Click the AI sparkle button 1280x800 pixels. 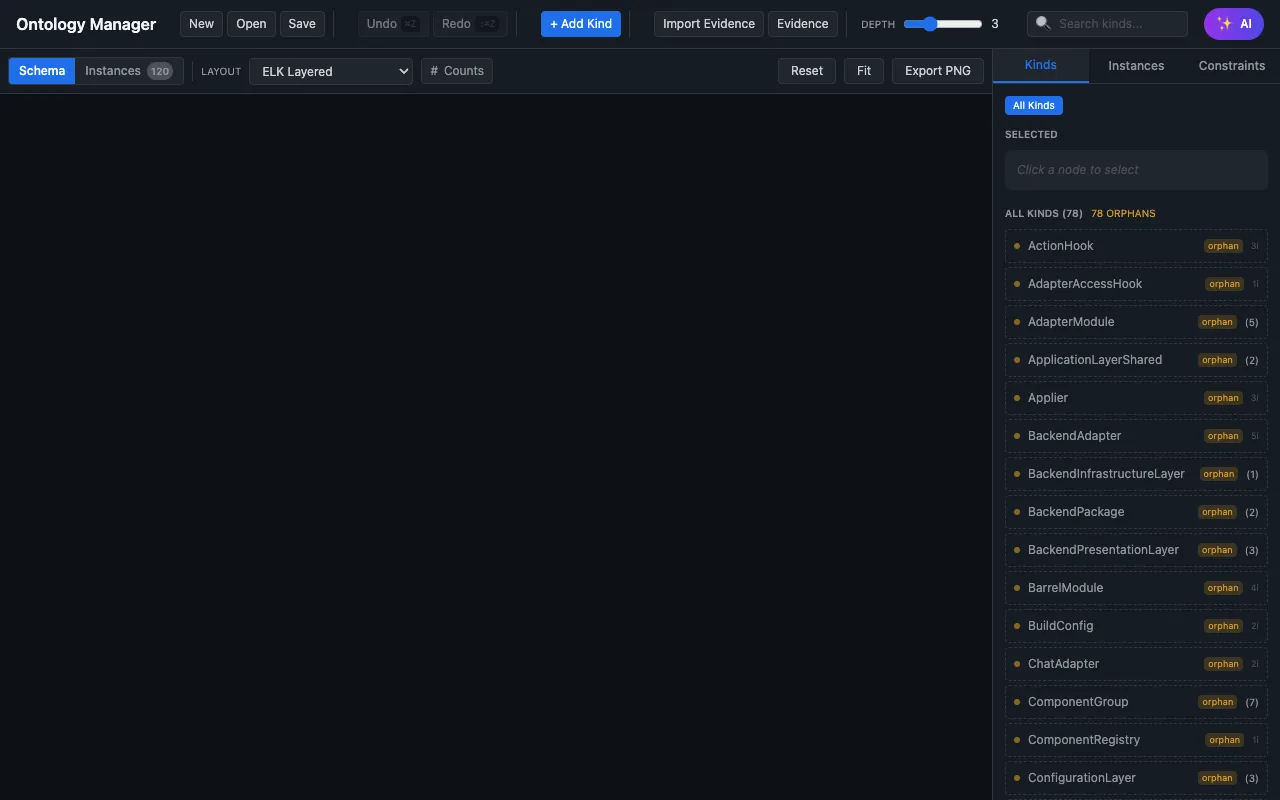click(x=1233, y=24)
